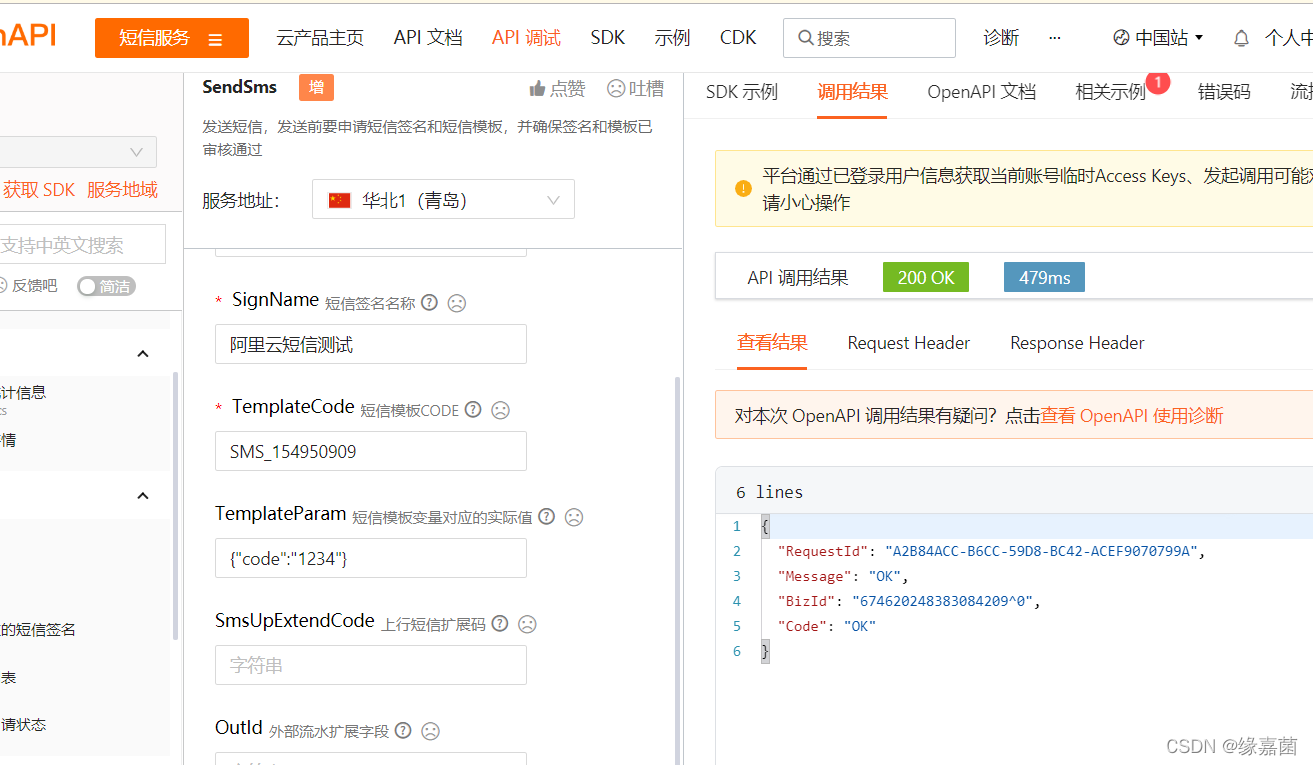This screenshot has height=765, width=1313.
Task: Click the TemplateParam sad-face feedback icon
Action: point(574,517)
